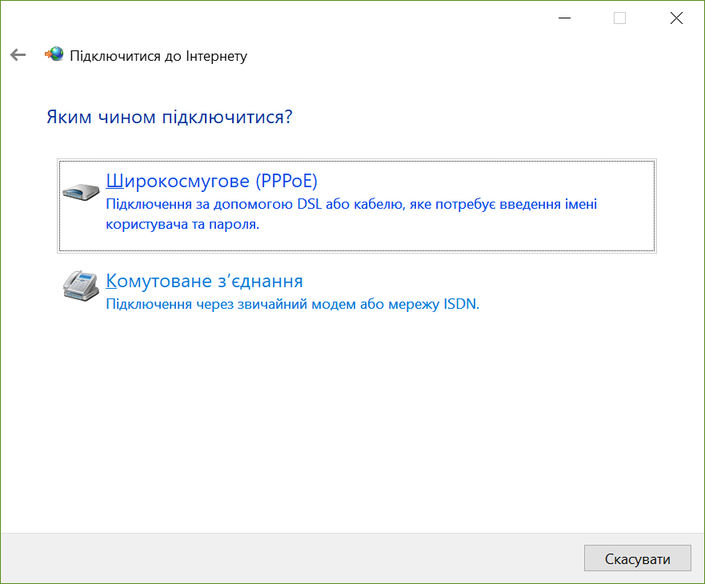Image resolution: width=705 pixels, height=584 pixels.
Task: Click the disabled maximize button
Action: pos(620,18)
